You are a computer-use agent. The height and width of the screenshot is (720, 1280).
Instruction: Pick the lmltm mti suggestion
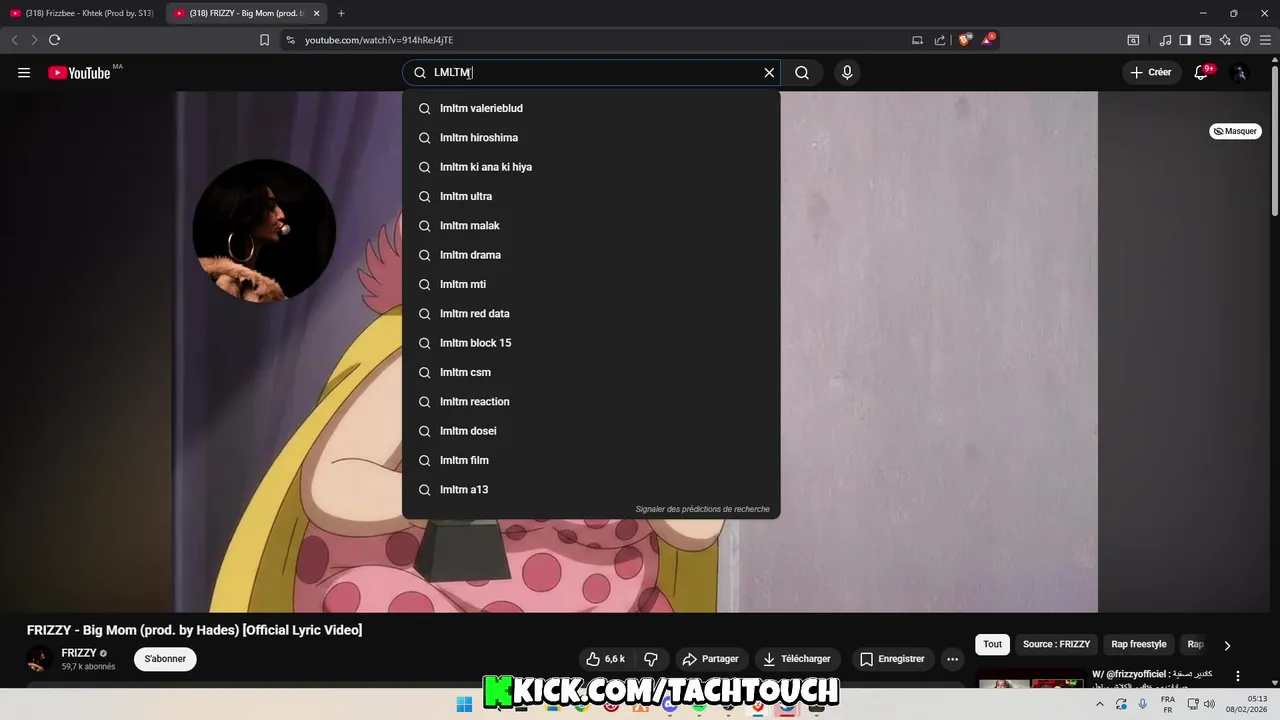tap(591, 284)
